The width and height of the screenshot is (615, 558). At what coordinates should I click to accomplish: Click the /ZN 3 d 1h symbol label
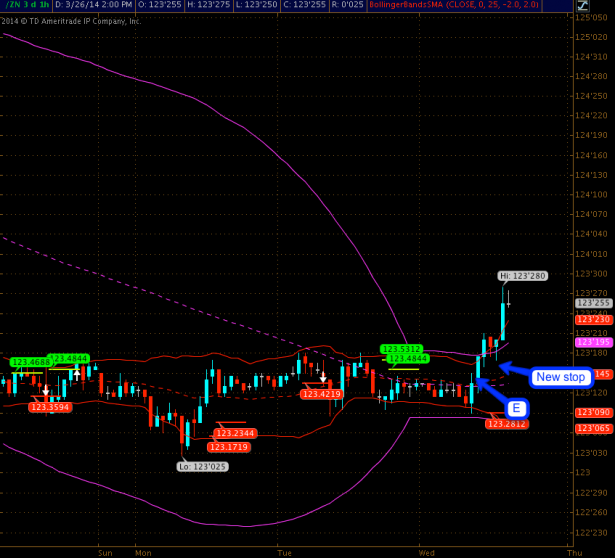pos(26,5)
